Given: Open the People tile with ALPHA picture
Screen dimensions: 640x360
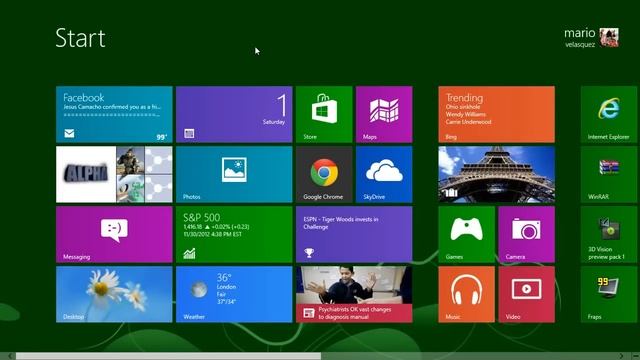Looking at the screenshot, I should [114, 174].
